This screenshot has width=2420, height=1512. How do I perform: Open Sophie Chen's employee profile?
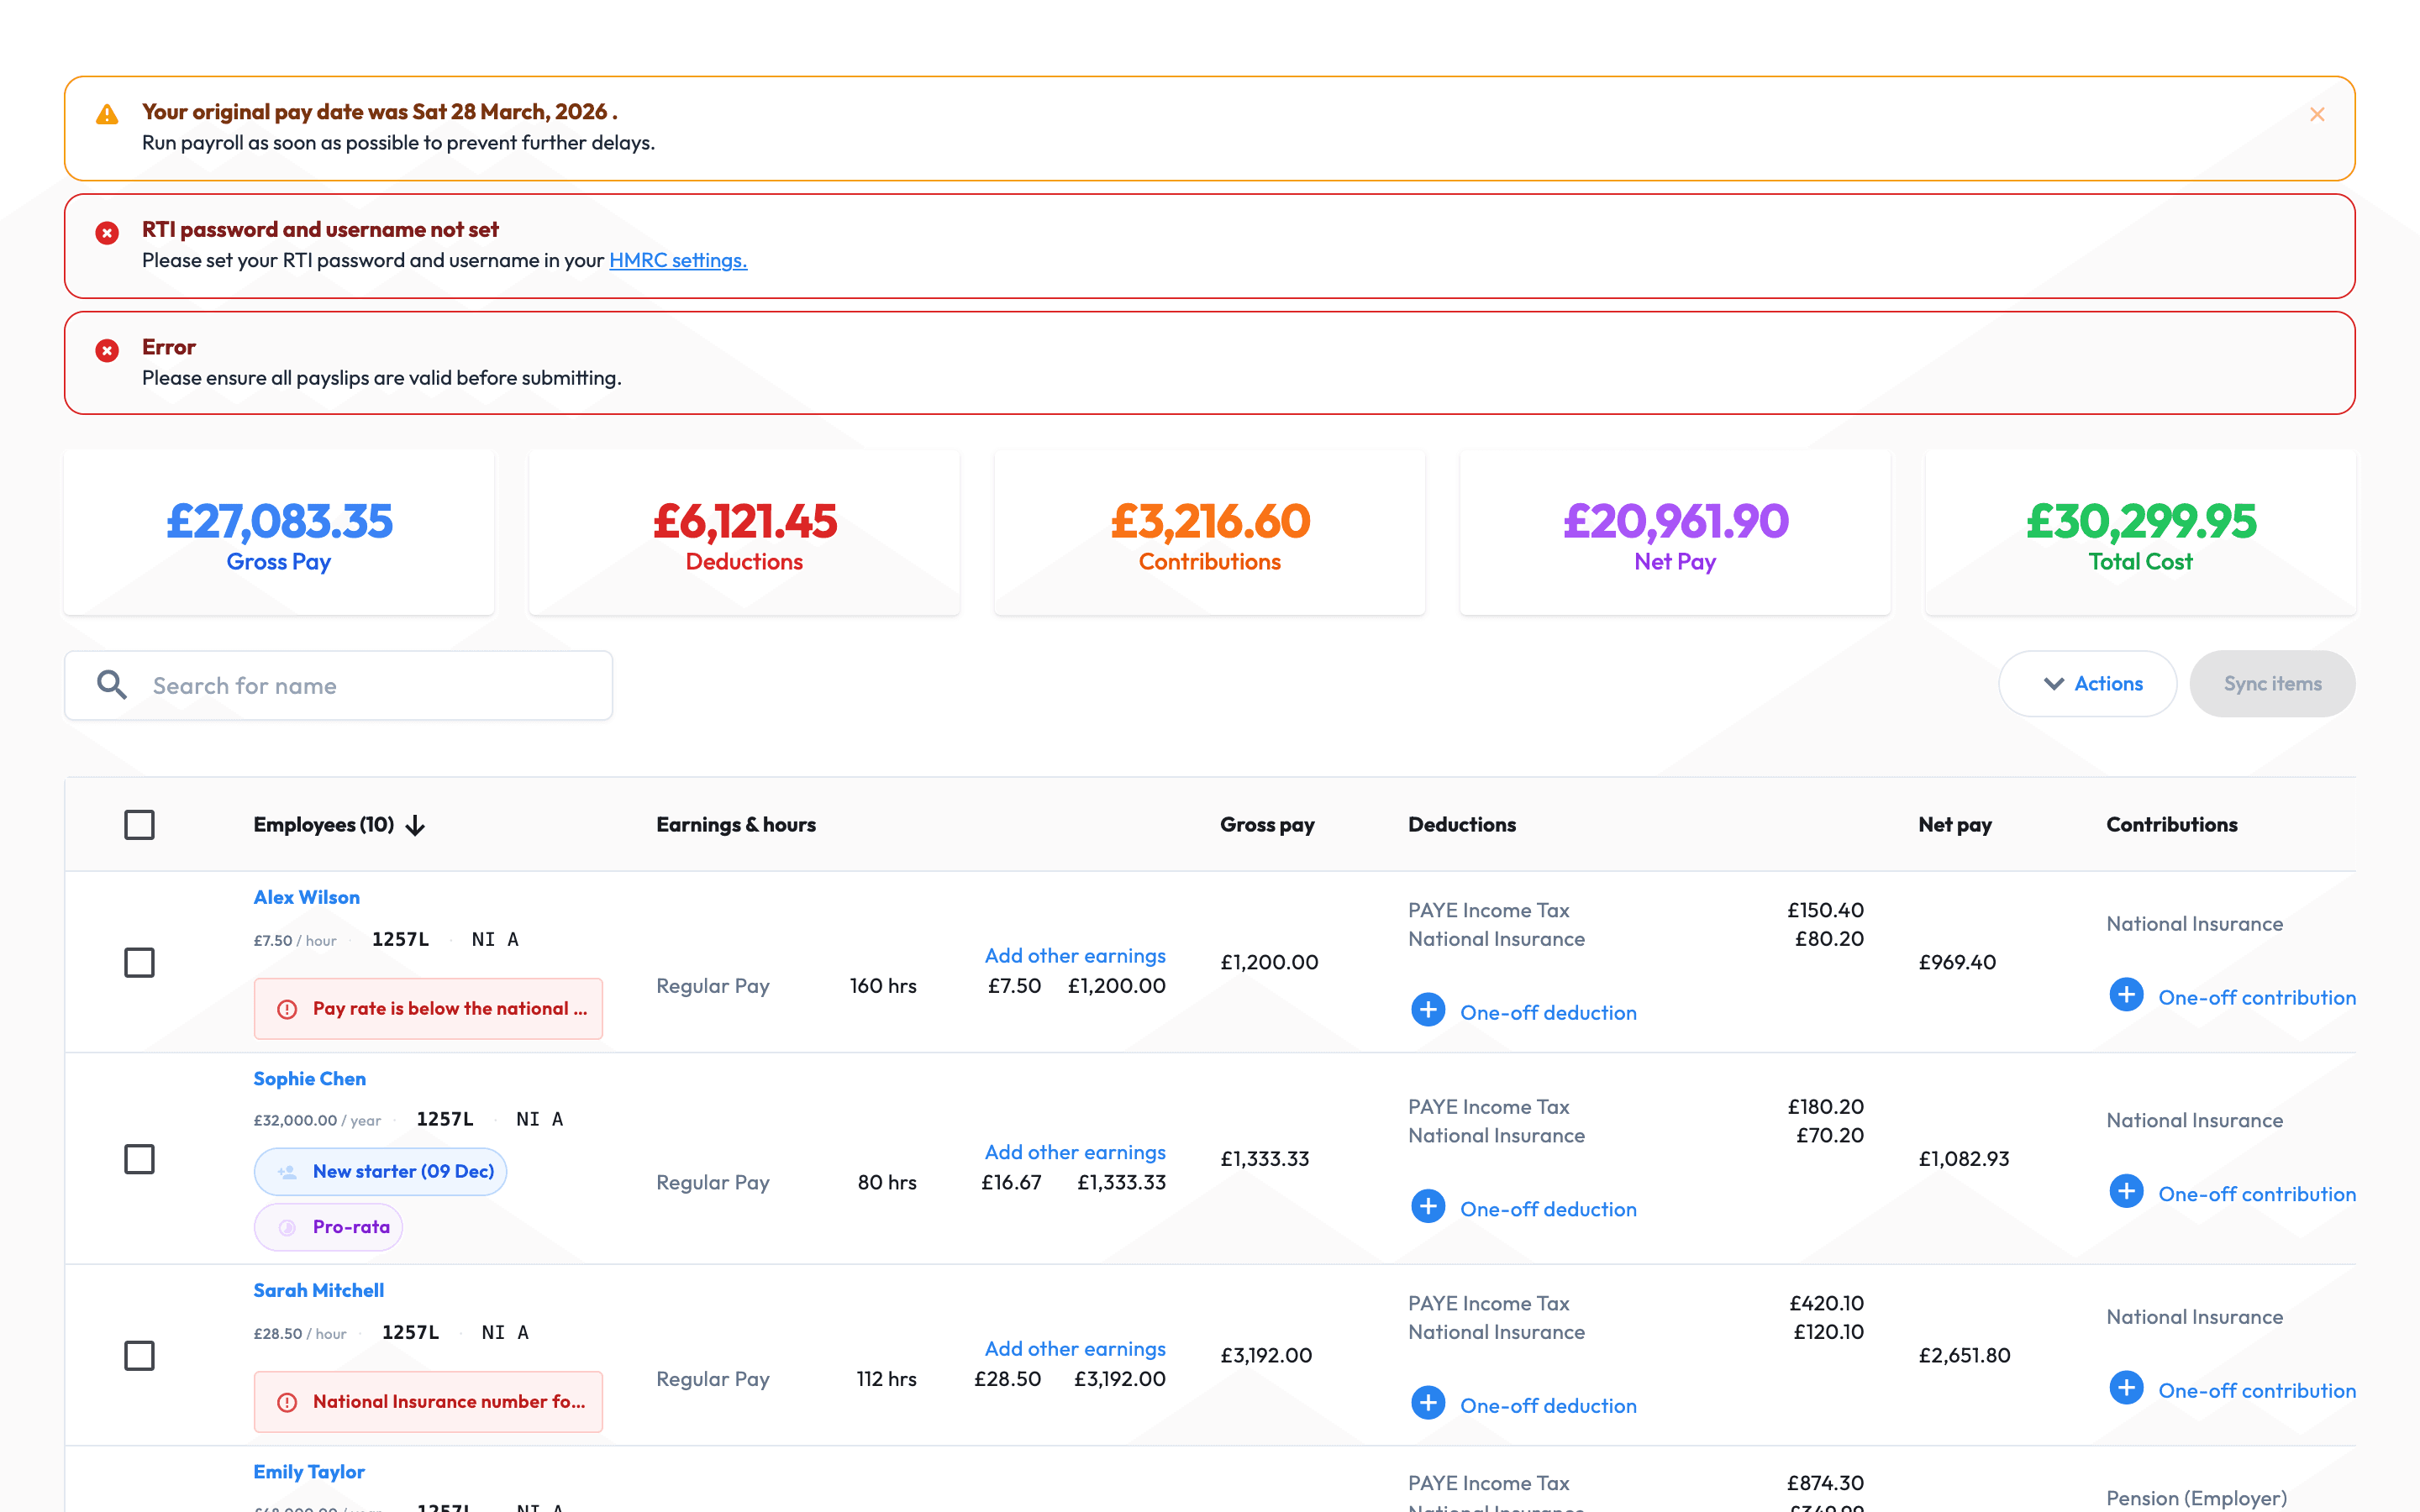coord(309,1078)
